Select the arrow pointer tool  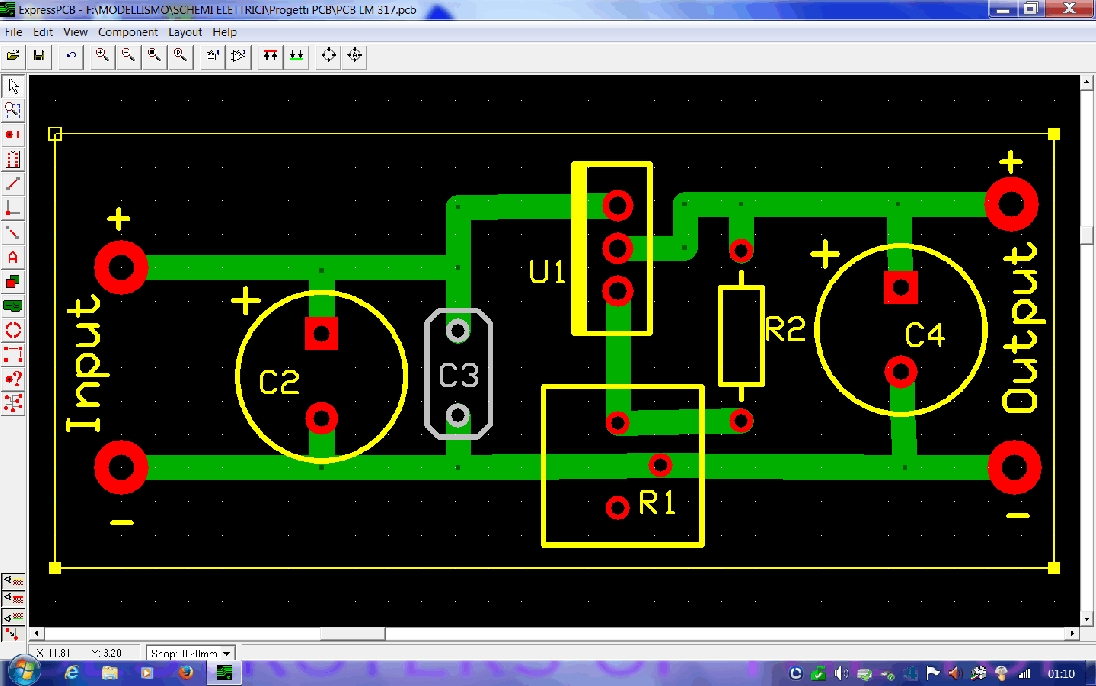pyautogui.click(x=13, y=86)
